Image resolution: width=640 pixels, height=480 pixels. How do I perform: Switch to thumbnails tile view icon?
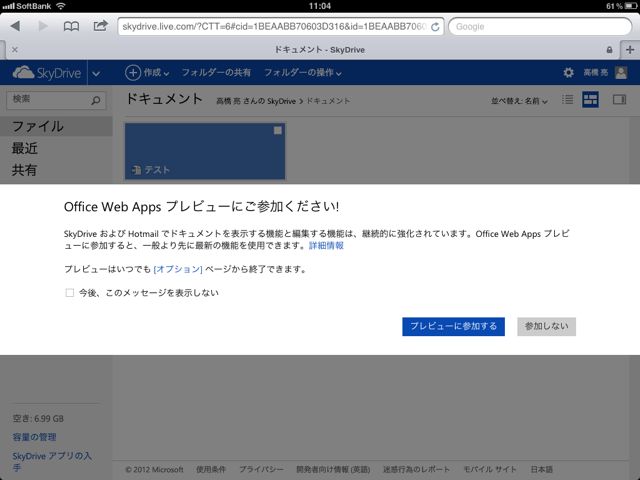590,99
